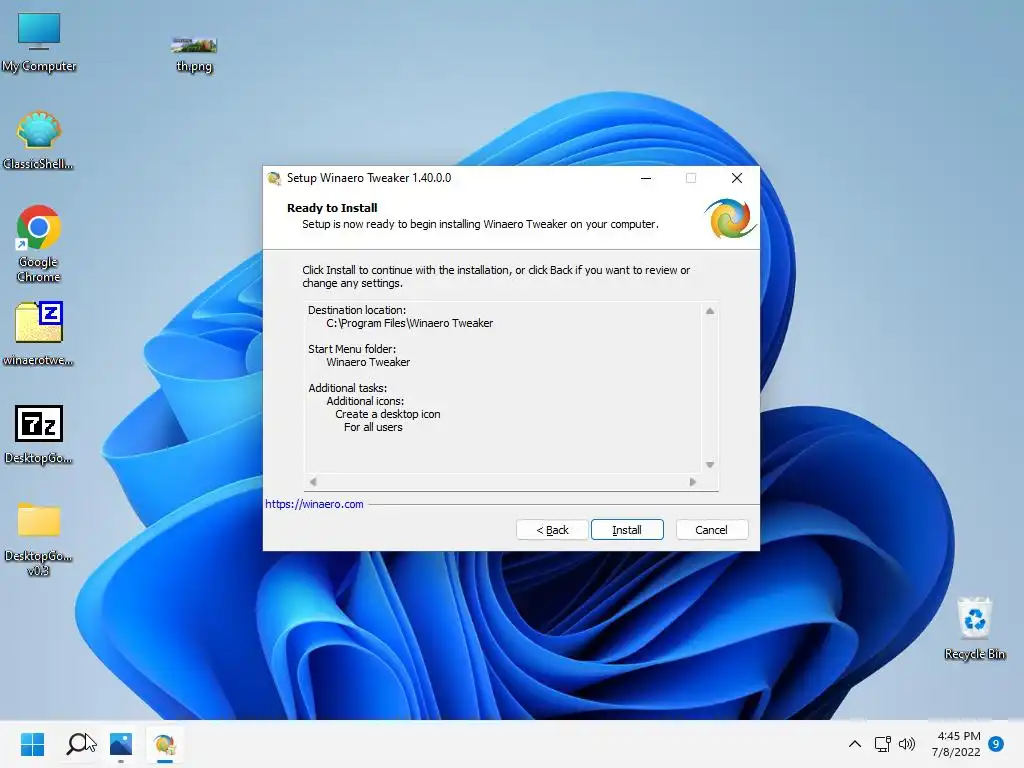This screenshot has height=768, width=1024.
Task: Click the Winaero Tweaker logo in header
Action: pos(730,219)
